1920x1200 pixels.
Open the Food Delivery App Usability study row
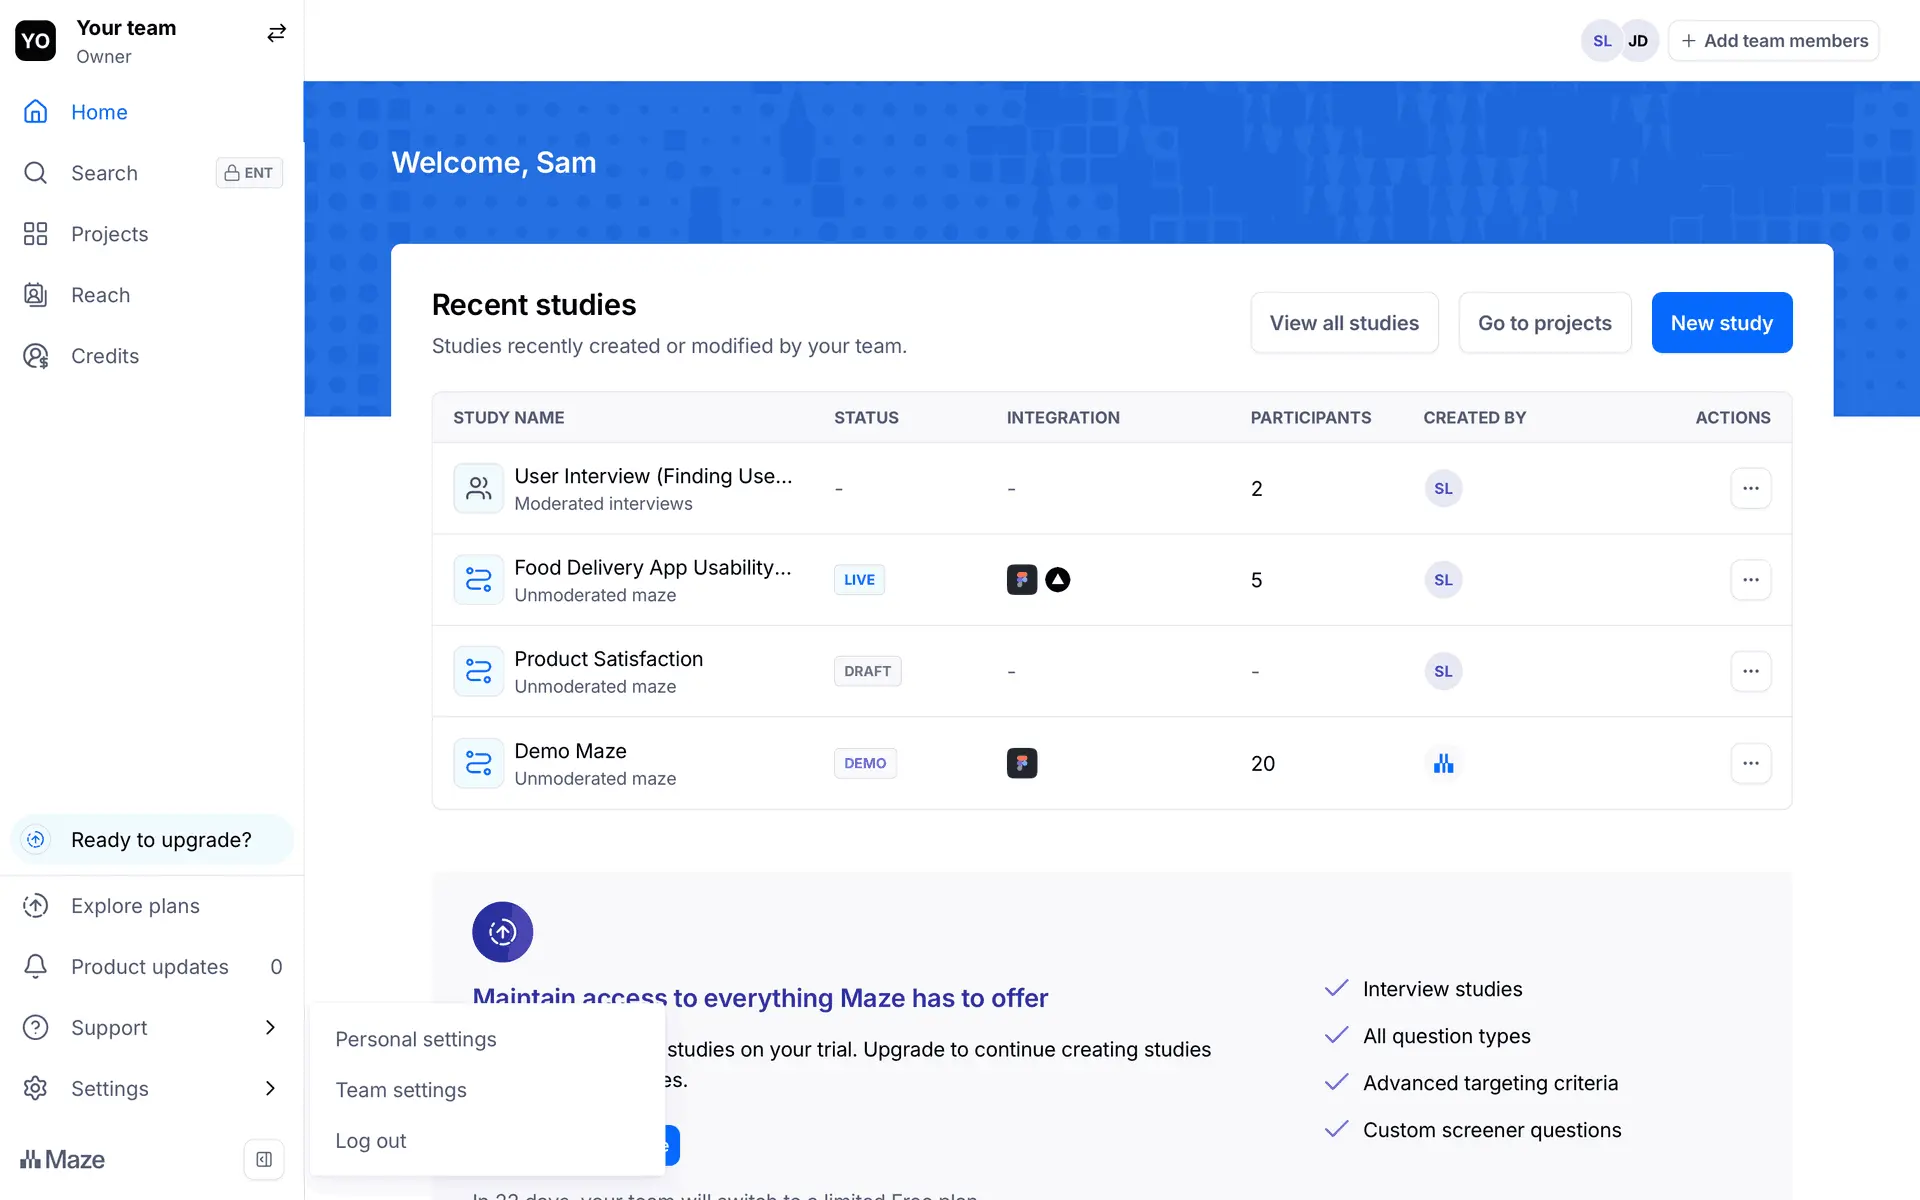tap(652, 568)
